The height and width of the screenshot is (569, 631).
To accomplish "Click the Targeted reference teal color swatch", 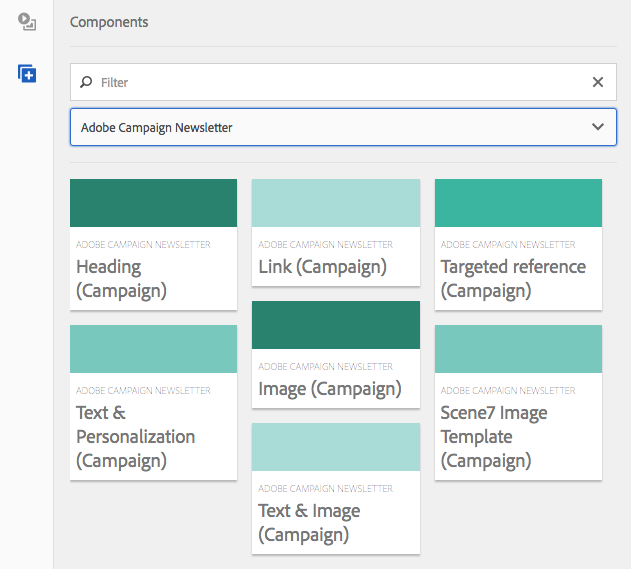I will pyautogui.click(x=518, y=203).
